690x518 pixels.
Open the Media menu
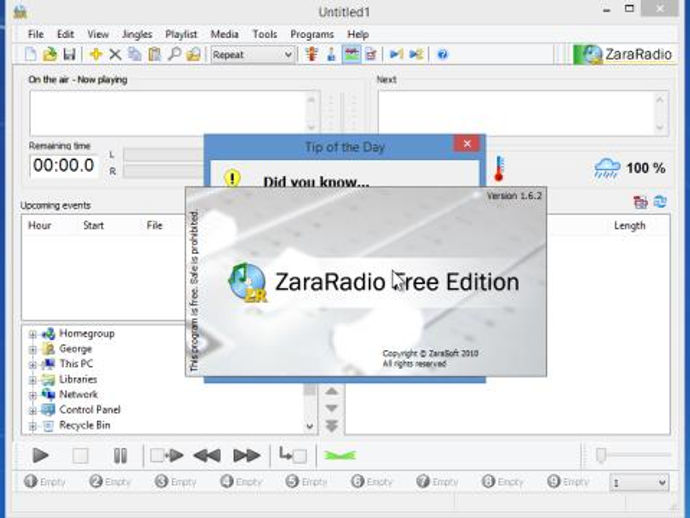coord(224,34)
